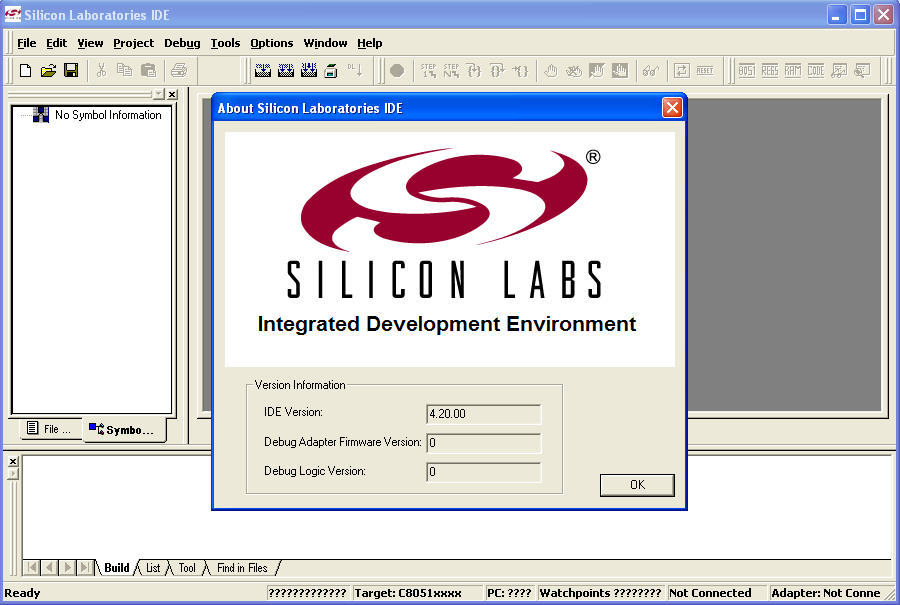900x605 pixels.
Task: Open the 8051 SFR view icon
Action: (746, 70)
